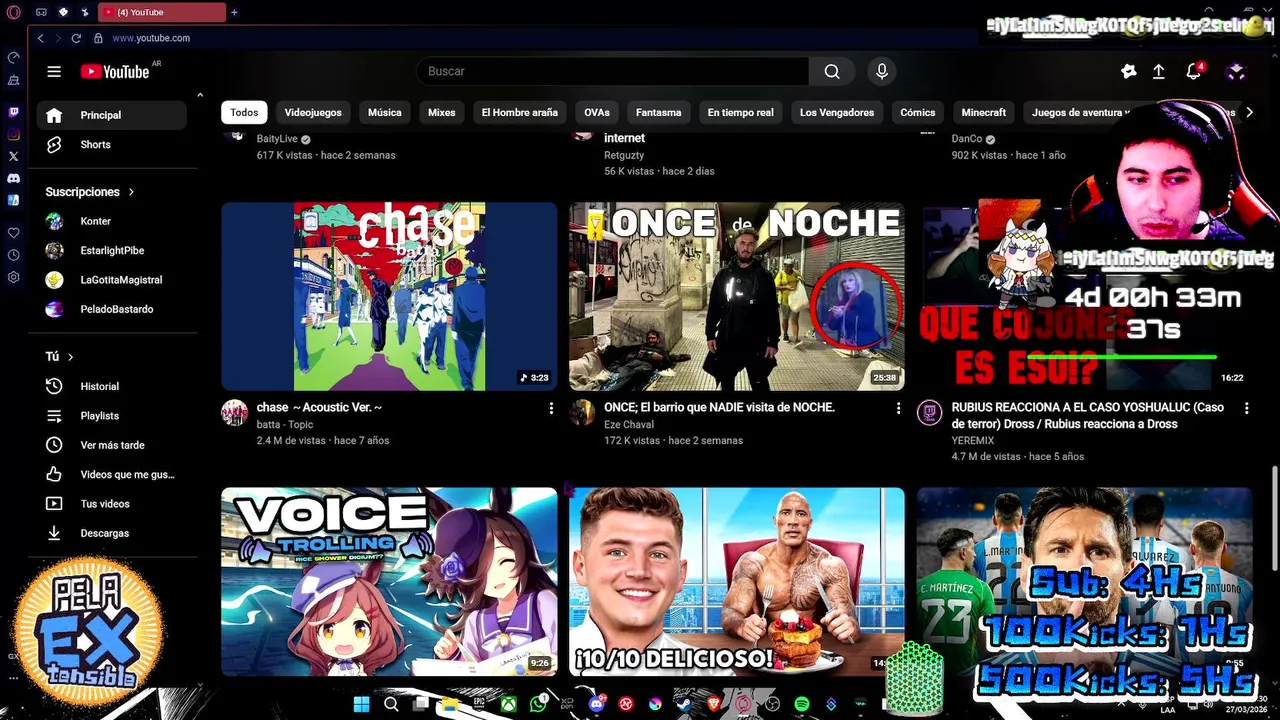
Task: Open the Opera menu logo
Action: tap(14, 12)
